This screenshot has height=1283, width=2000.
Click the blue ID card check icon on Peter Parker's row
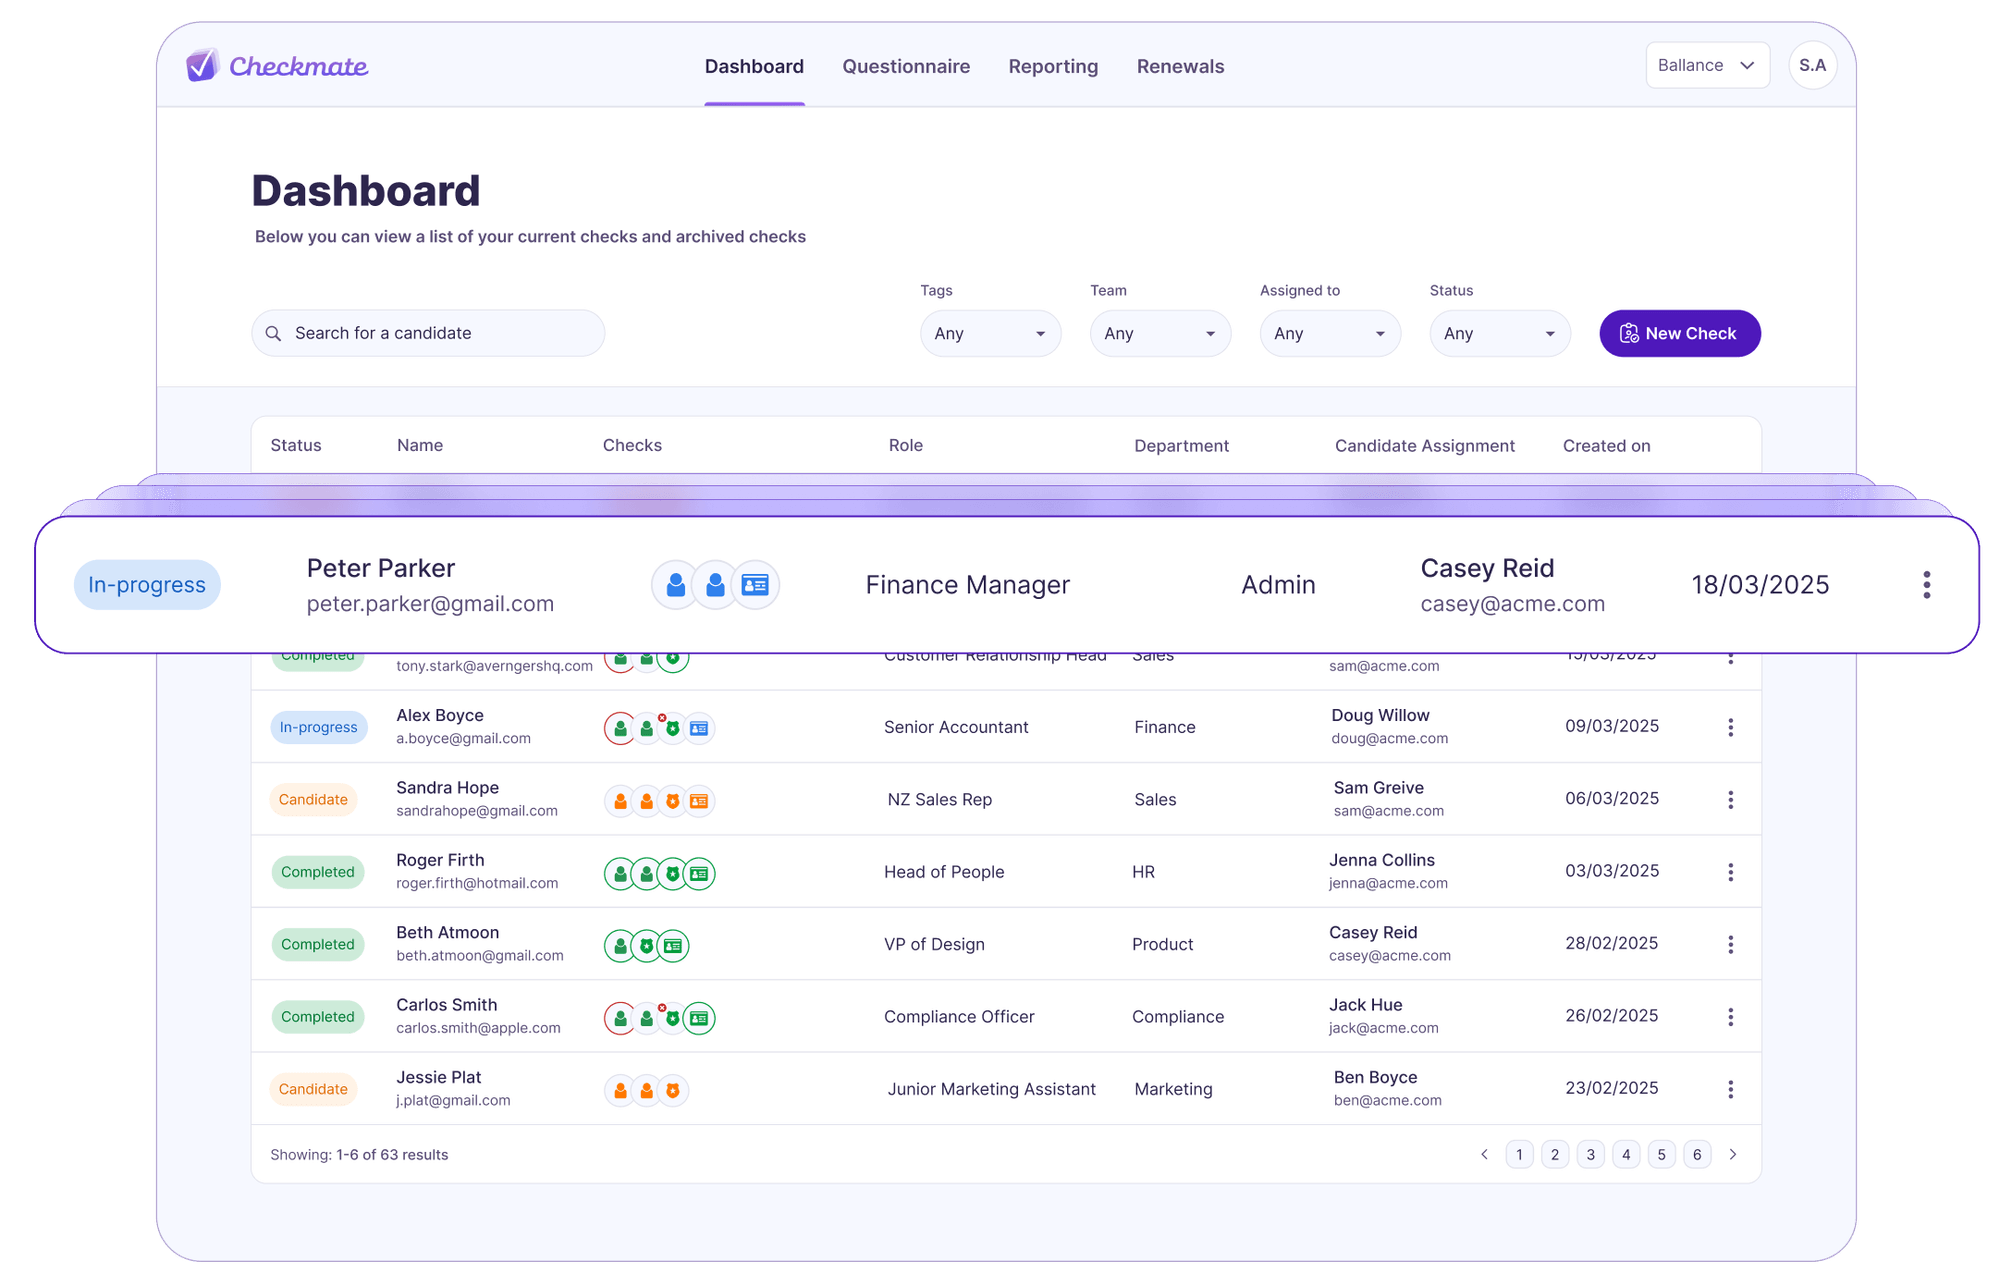click(x=755, y=584)
